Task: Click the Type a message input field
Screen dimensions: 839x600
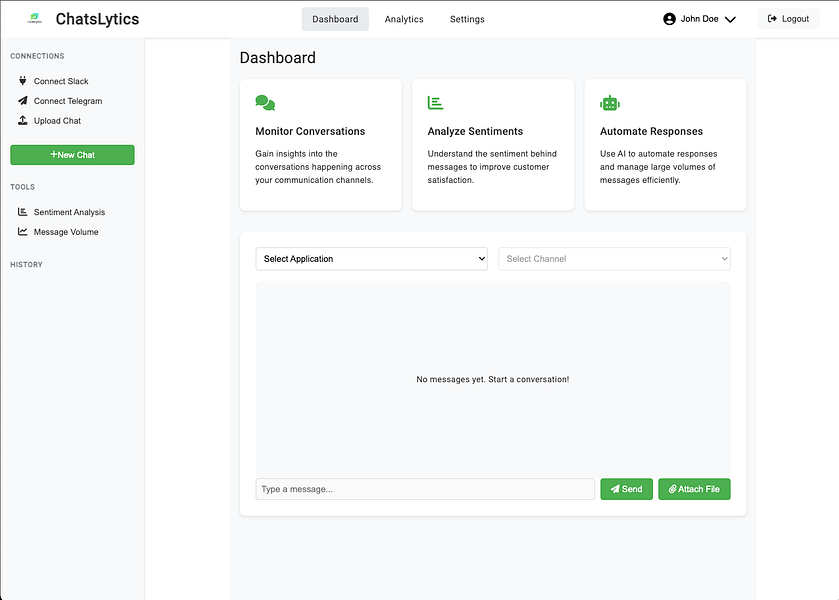Action: pos(425,489)
